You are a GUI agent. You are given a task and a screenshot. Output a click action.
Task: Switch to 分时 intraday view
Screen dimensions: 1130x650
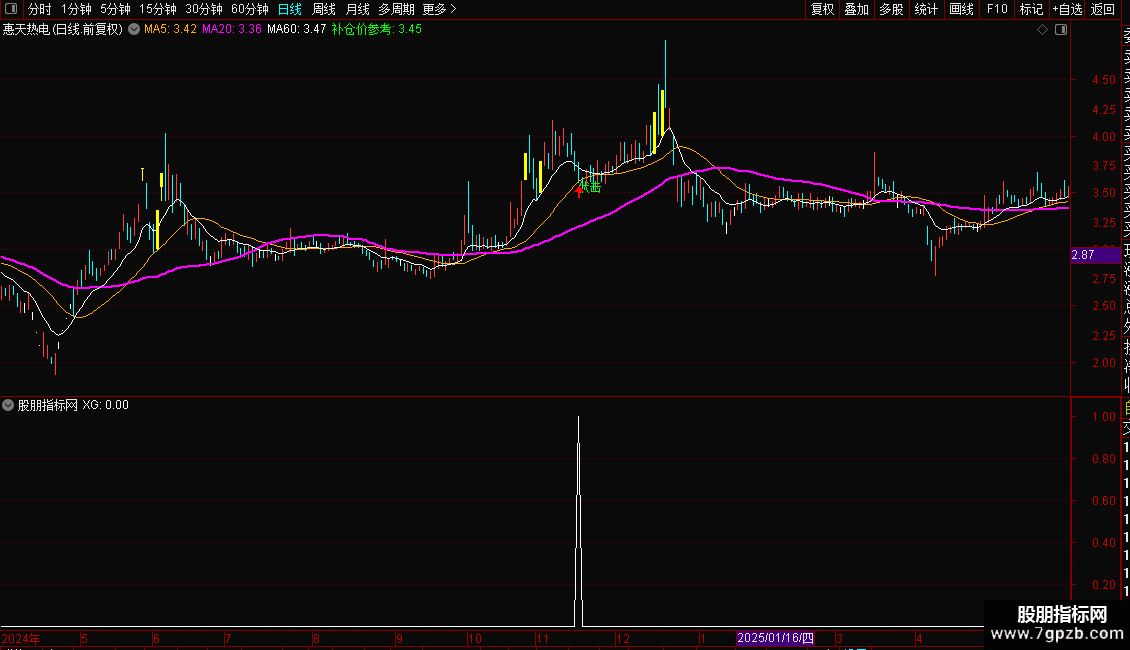40,9
